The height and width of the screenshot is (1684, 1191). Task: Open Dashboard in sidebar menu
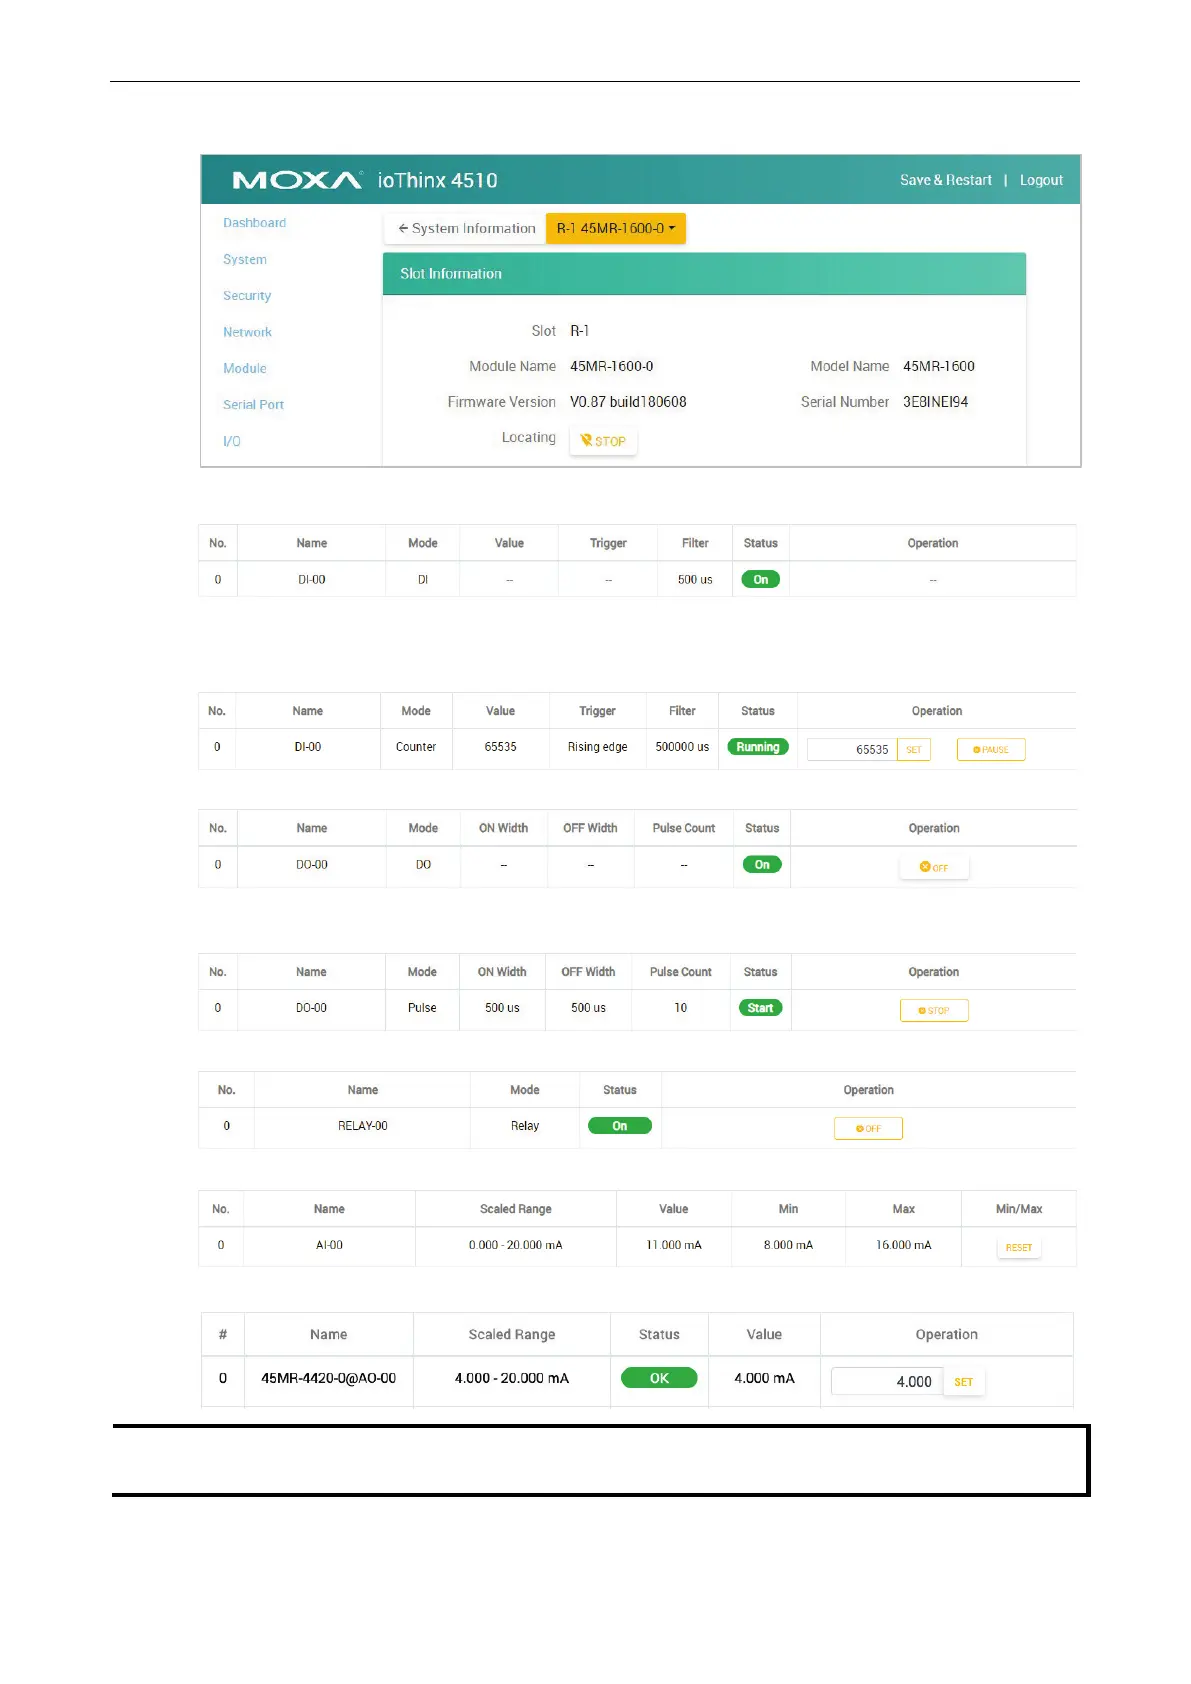tap(254, 223)
